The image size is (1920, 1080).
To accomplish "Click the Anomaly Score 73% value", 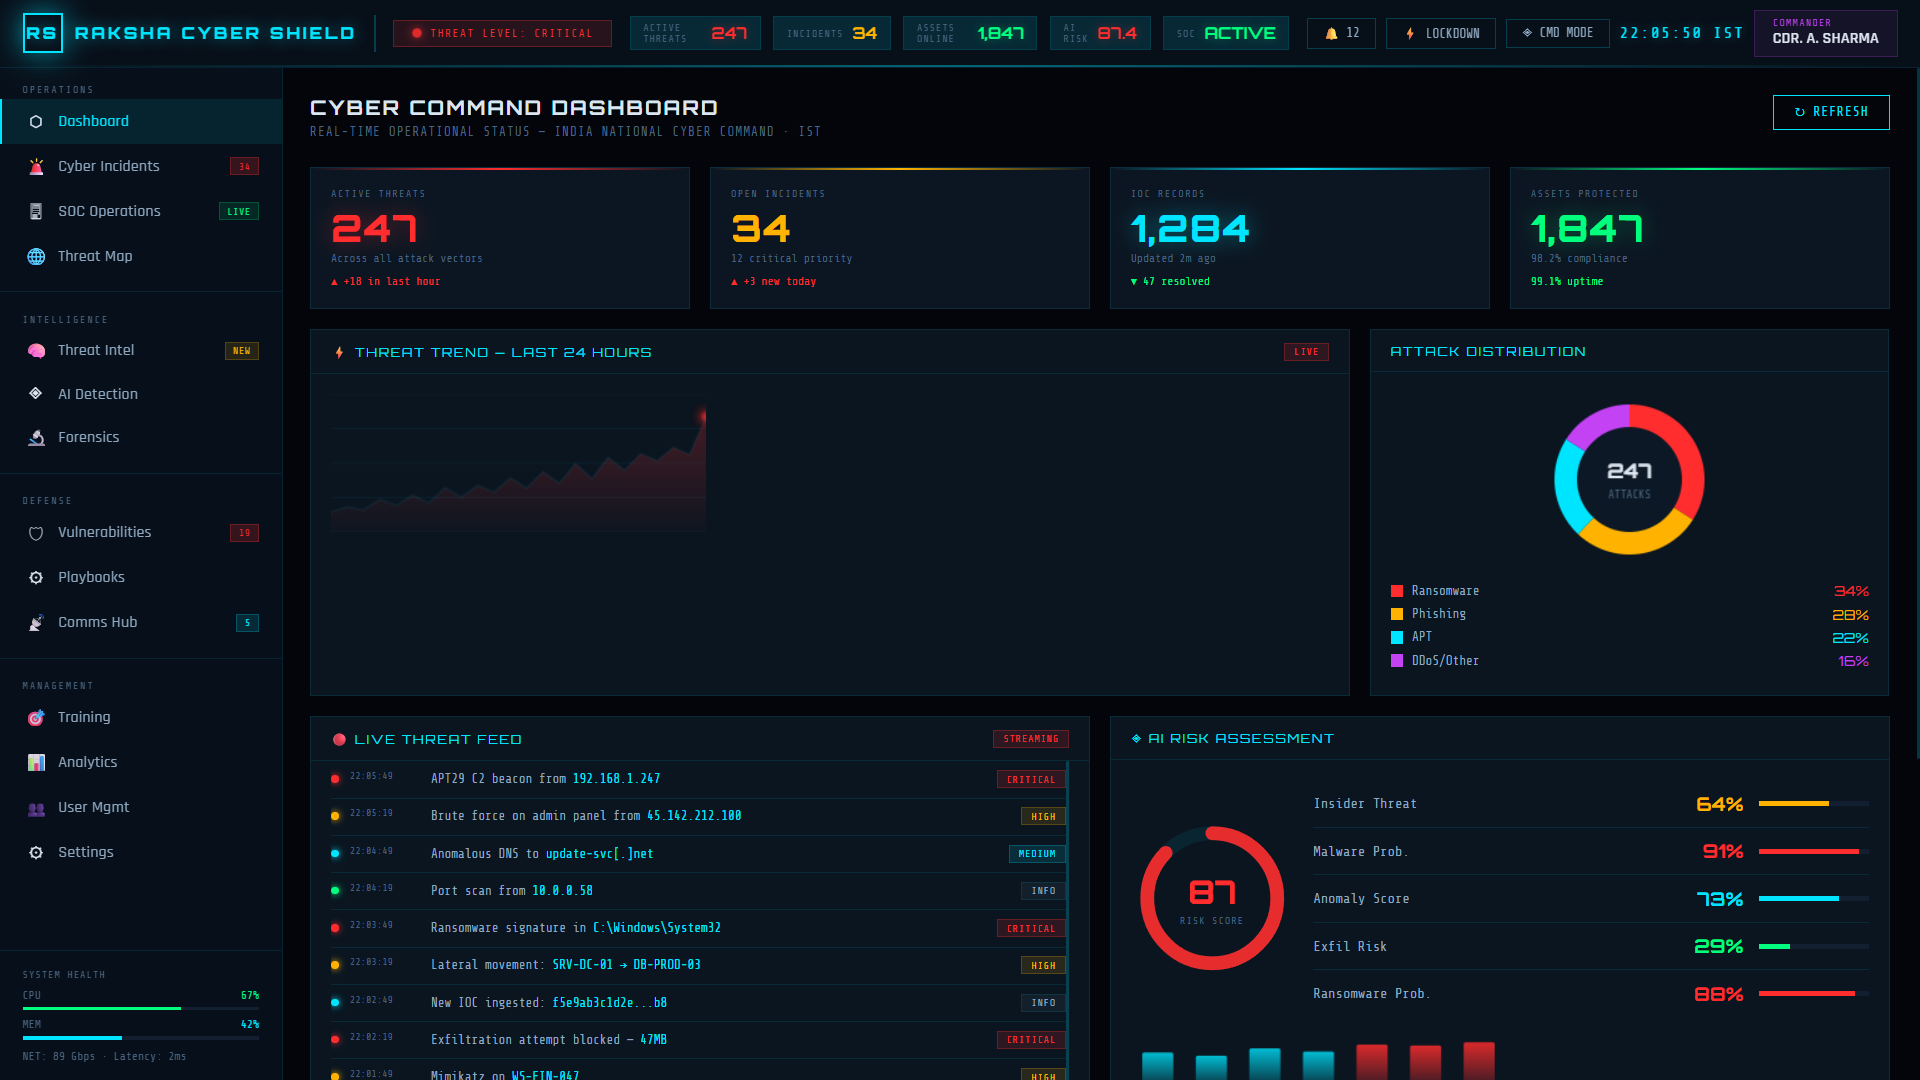I will coord(1720,900).
